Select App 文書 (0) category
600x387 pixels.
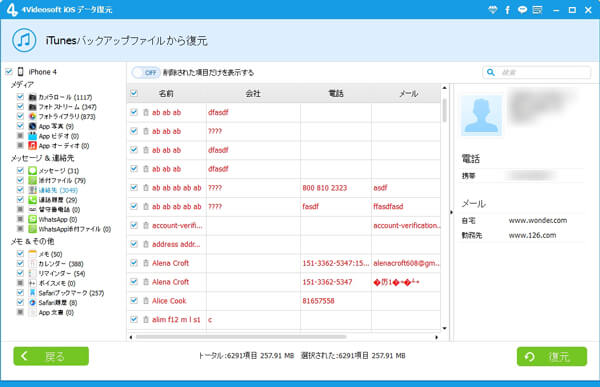[56, 312]
